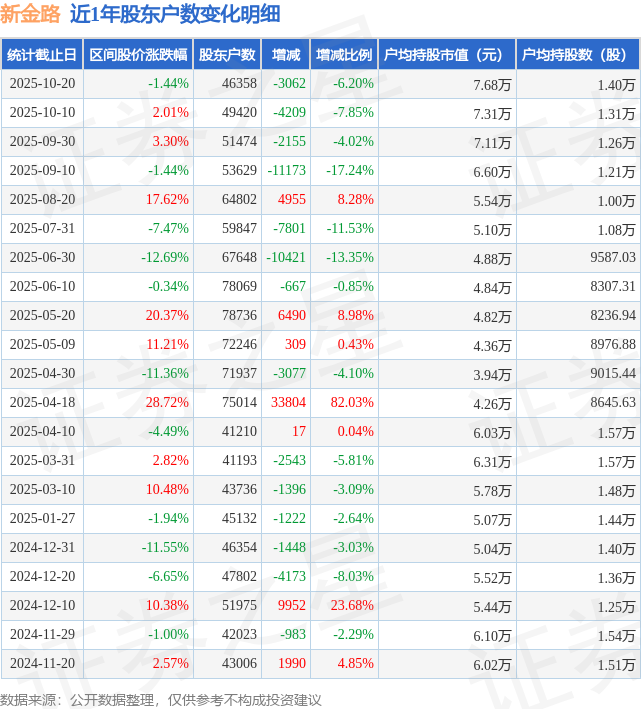Click the 区间股价涨跌幅 column header
641x709 pixels.
tap(137, 55)
